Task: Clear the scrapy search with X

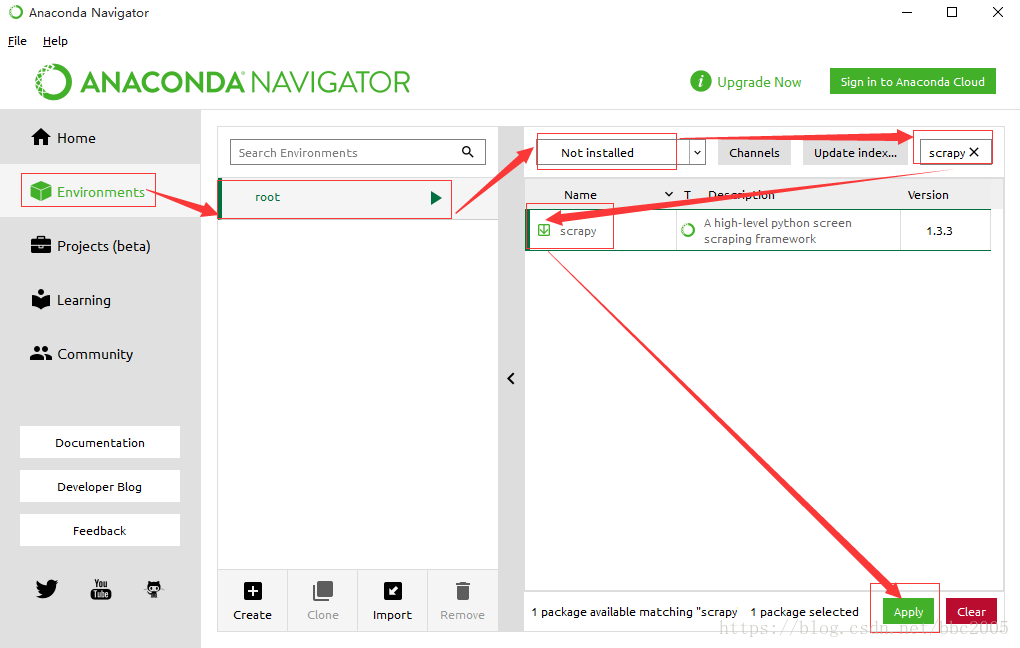Action: coord(974,152)
